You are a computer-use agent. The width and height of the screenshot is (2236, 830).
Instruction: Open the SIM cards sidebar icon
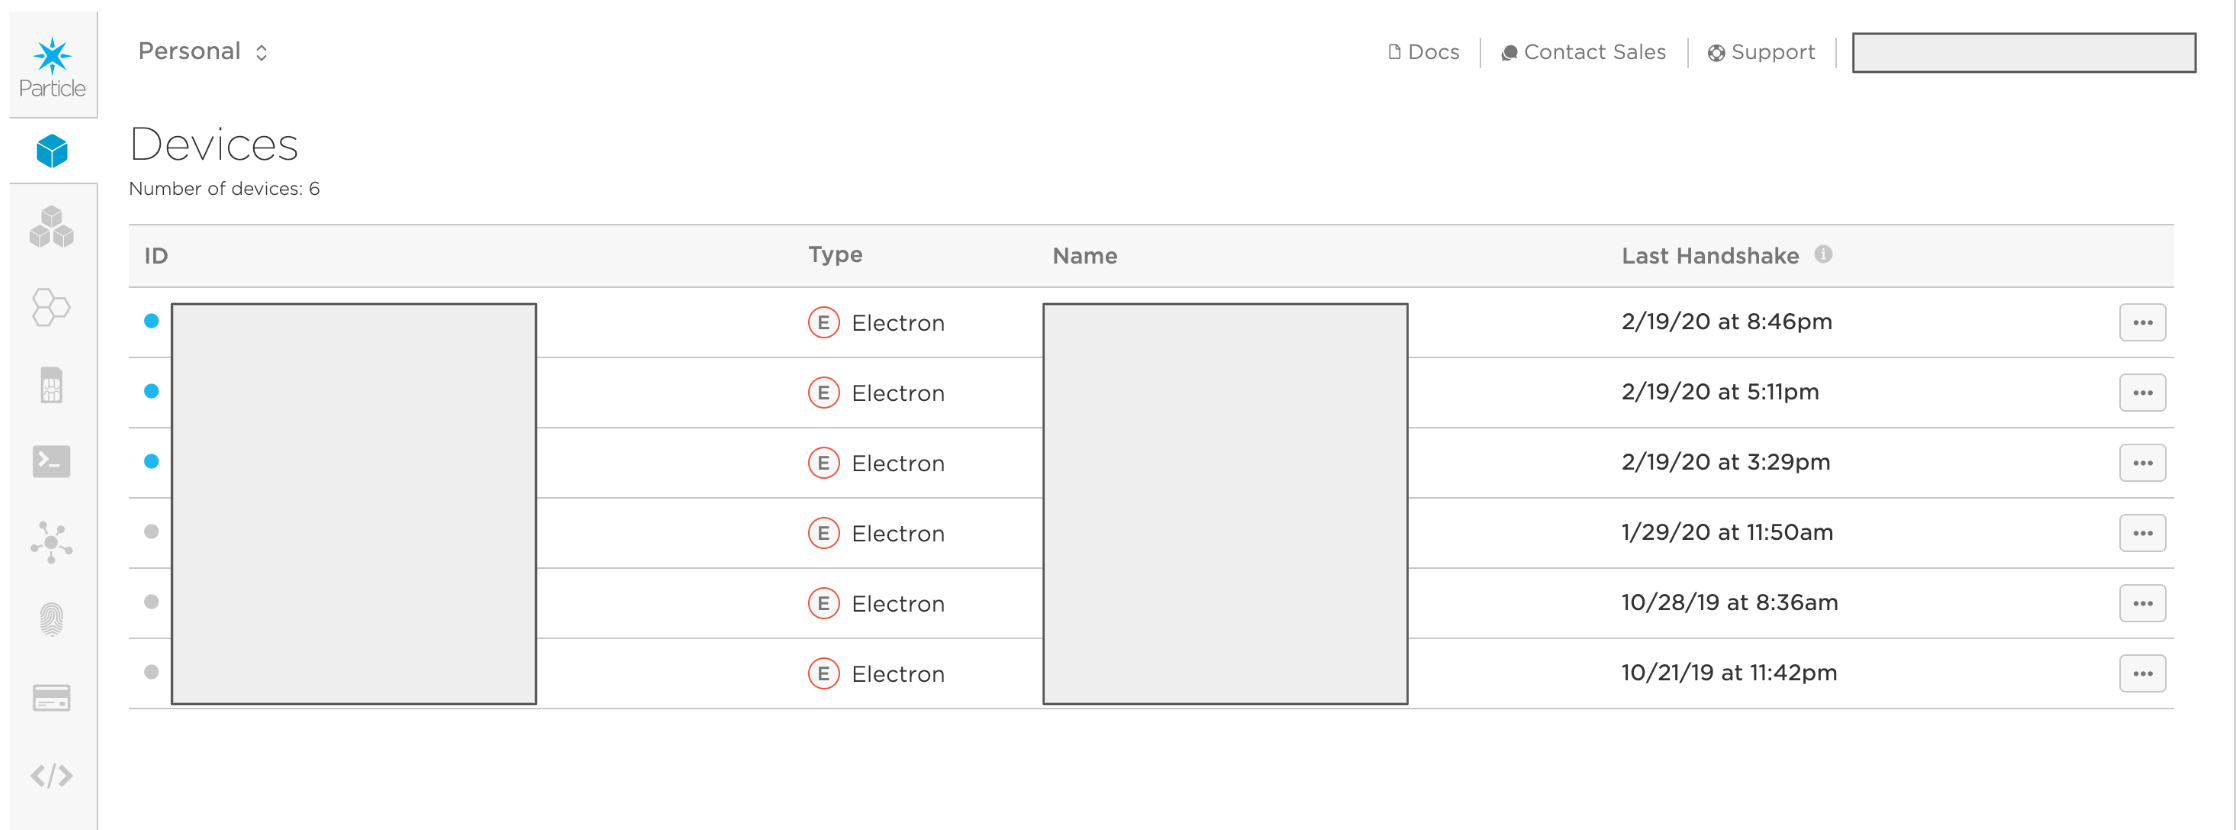pos(52,385)
